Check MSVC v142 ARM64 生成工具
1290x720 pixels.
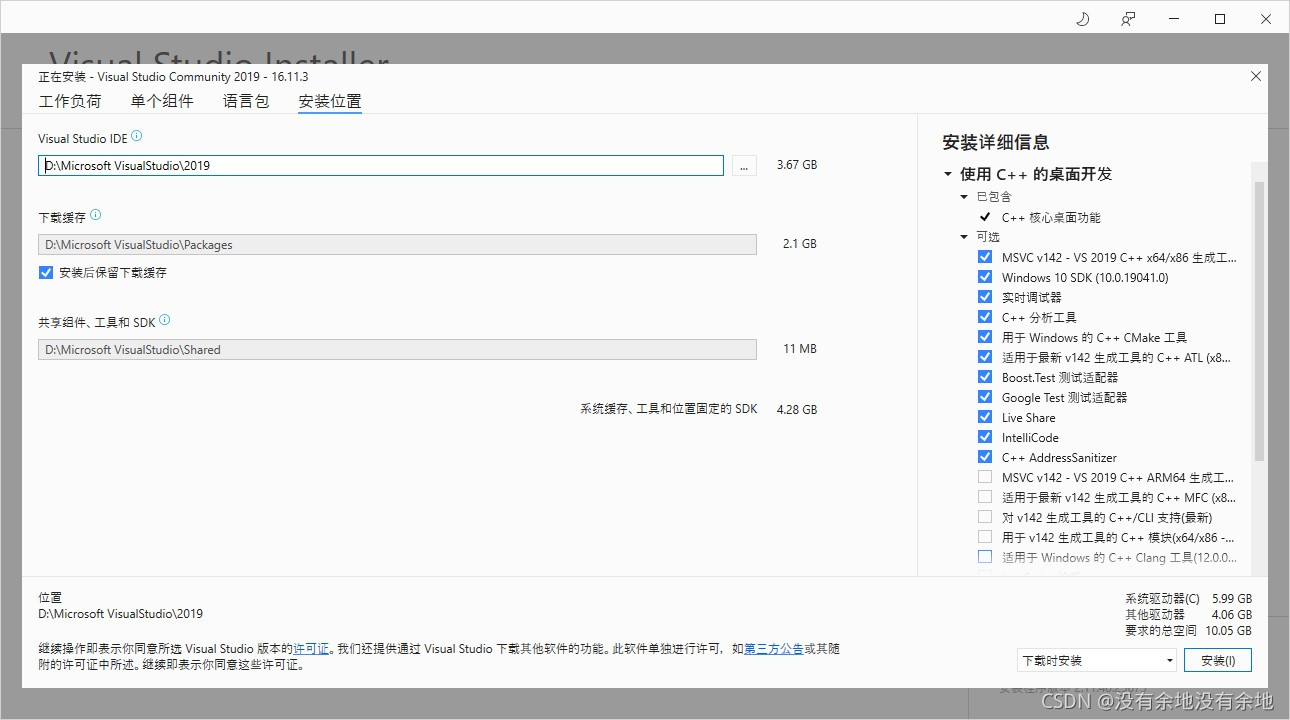point(985,477)
